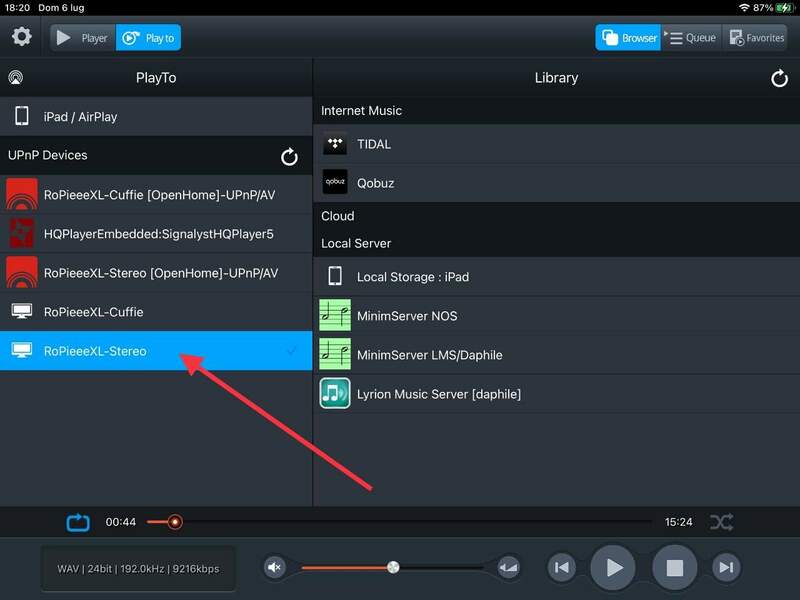This screenshot has width=800, height=600.
Task: Mute the volume with speaker icon
Action: [x=275, y=568]
